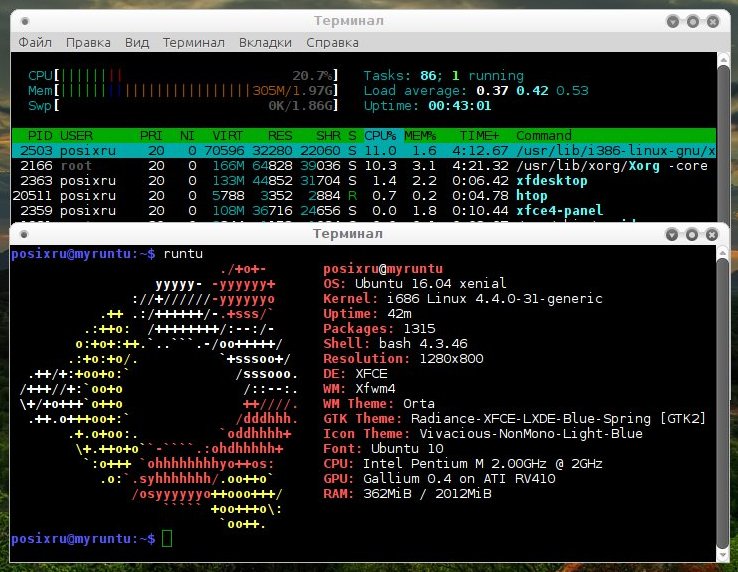The image size is (738, 572).
Task: Close the bottom terminal window
Action: (x=712, y=234)
